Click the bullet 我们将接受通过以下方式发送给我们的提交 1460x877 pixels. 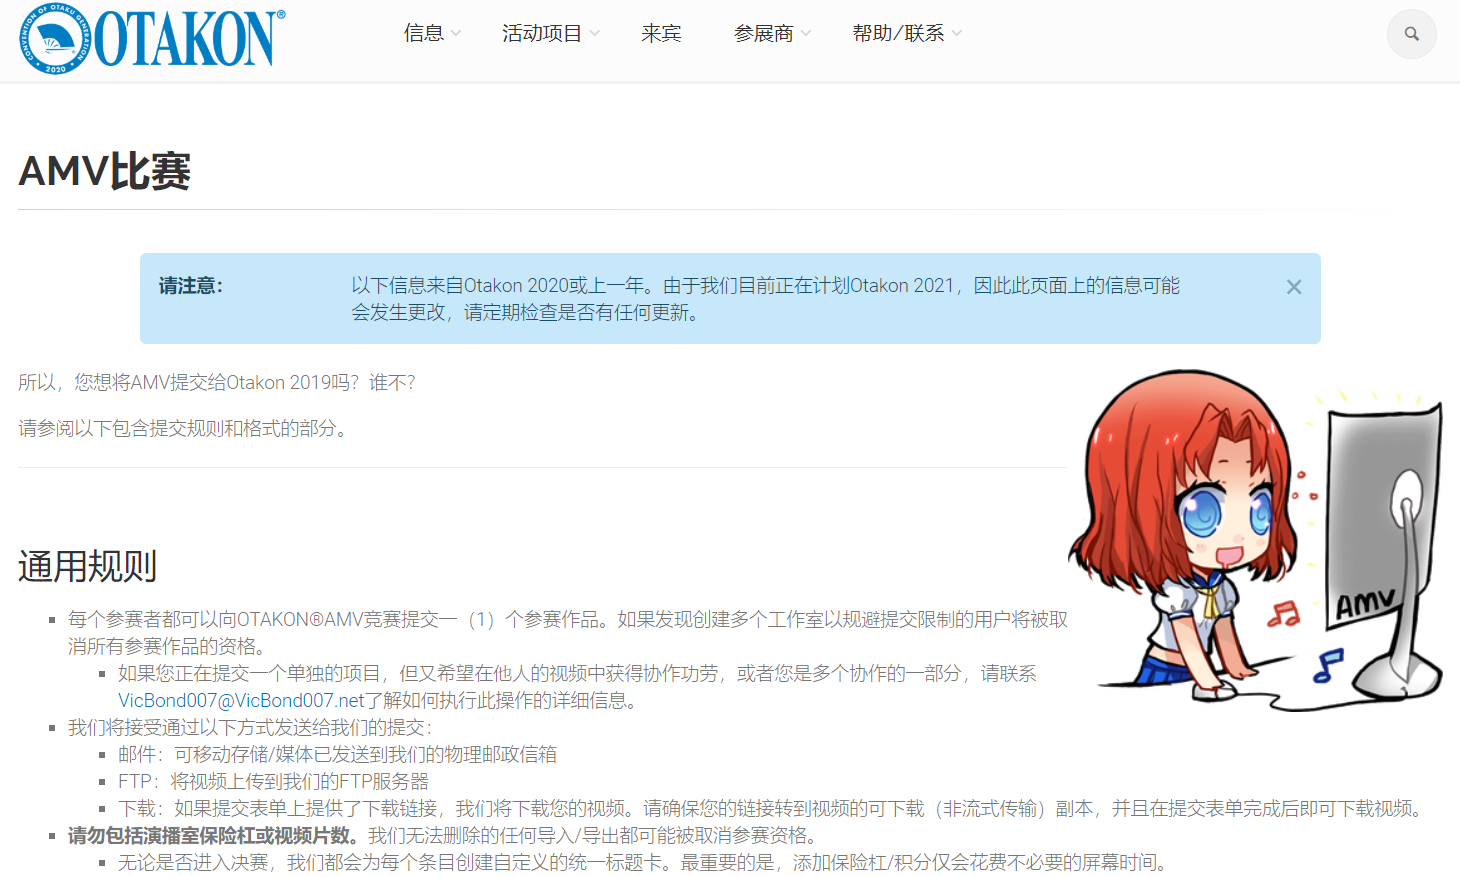(x=250, y=727)
